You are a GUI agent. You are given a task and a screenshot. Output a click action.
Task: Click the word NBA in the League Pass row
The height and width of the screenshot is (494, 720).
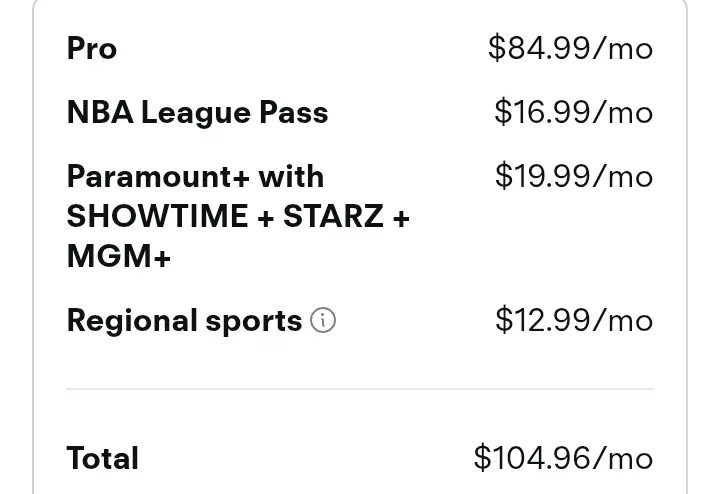pos(100,112)
